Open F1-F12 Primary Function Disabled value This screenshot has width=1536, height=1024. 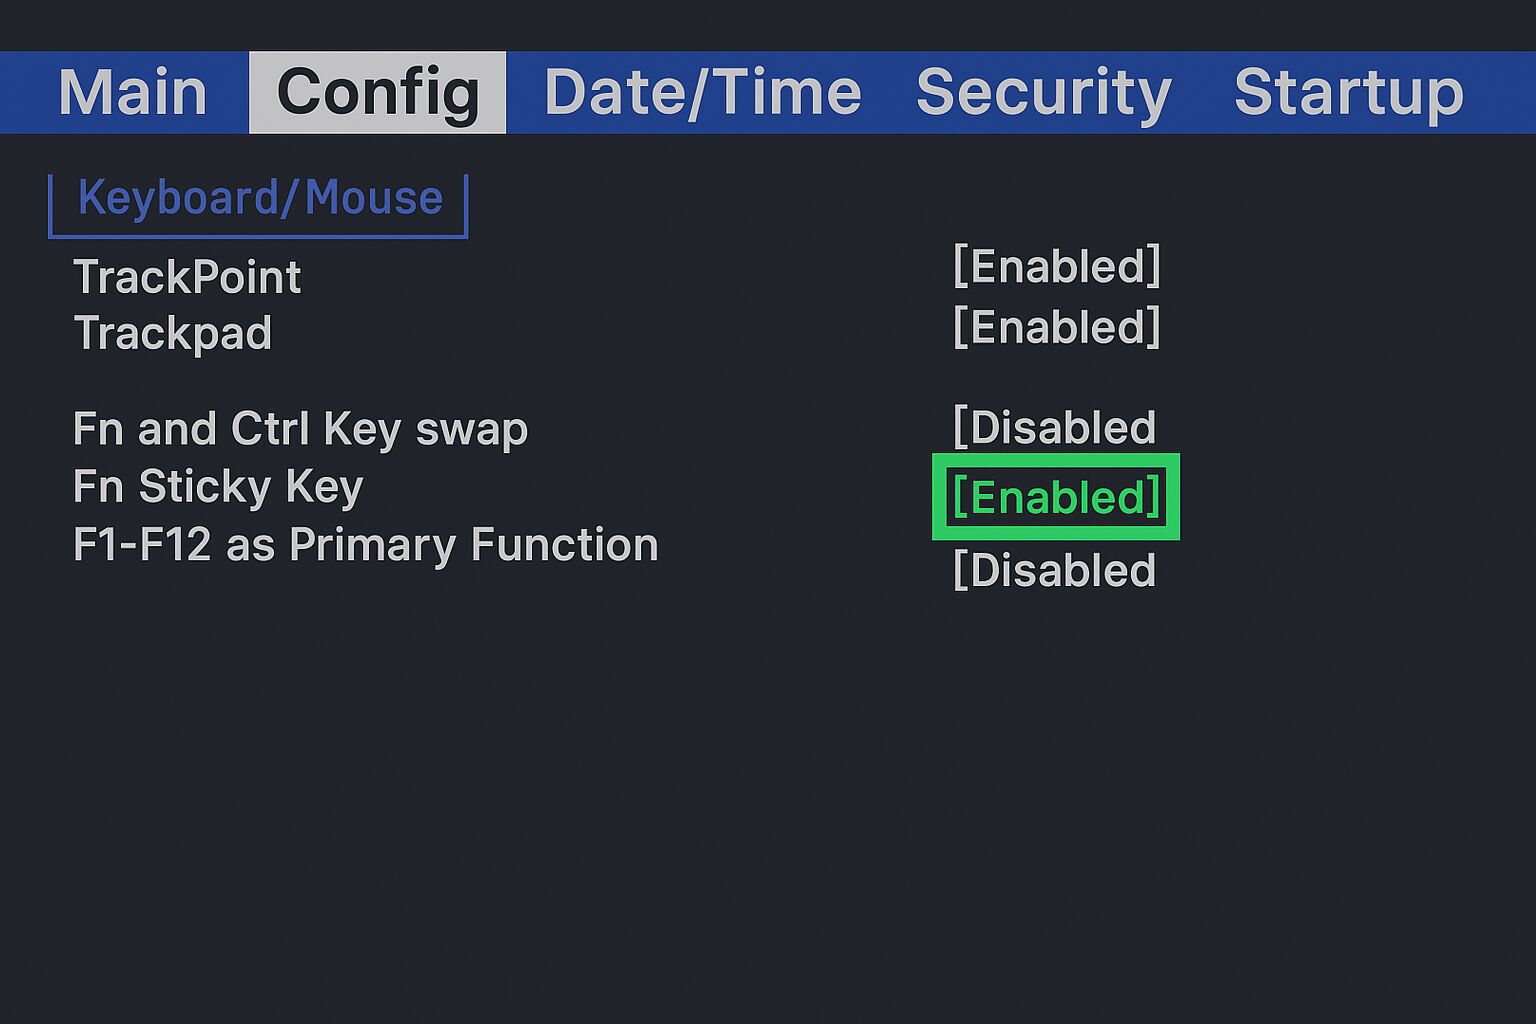[1054, 571]
